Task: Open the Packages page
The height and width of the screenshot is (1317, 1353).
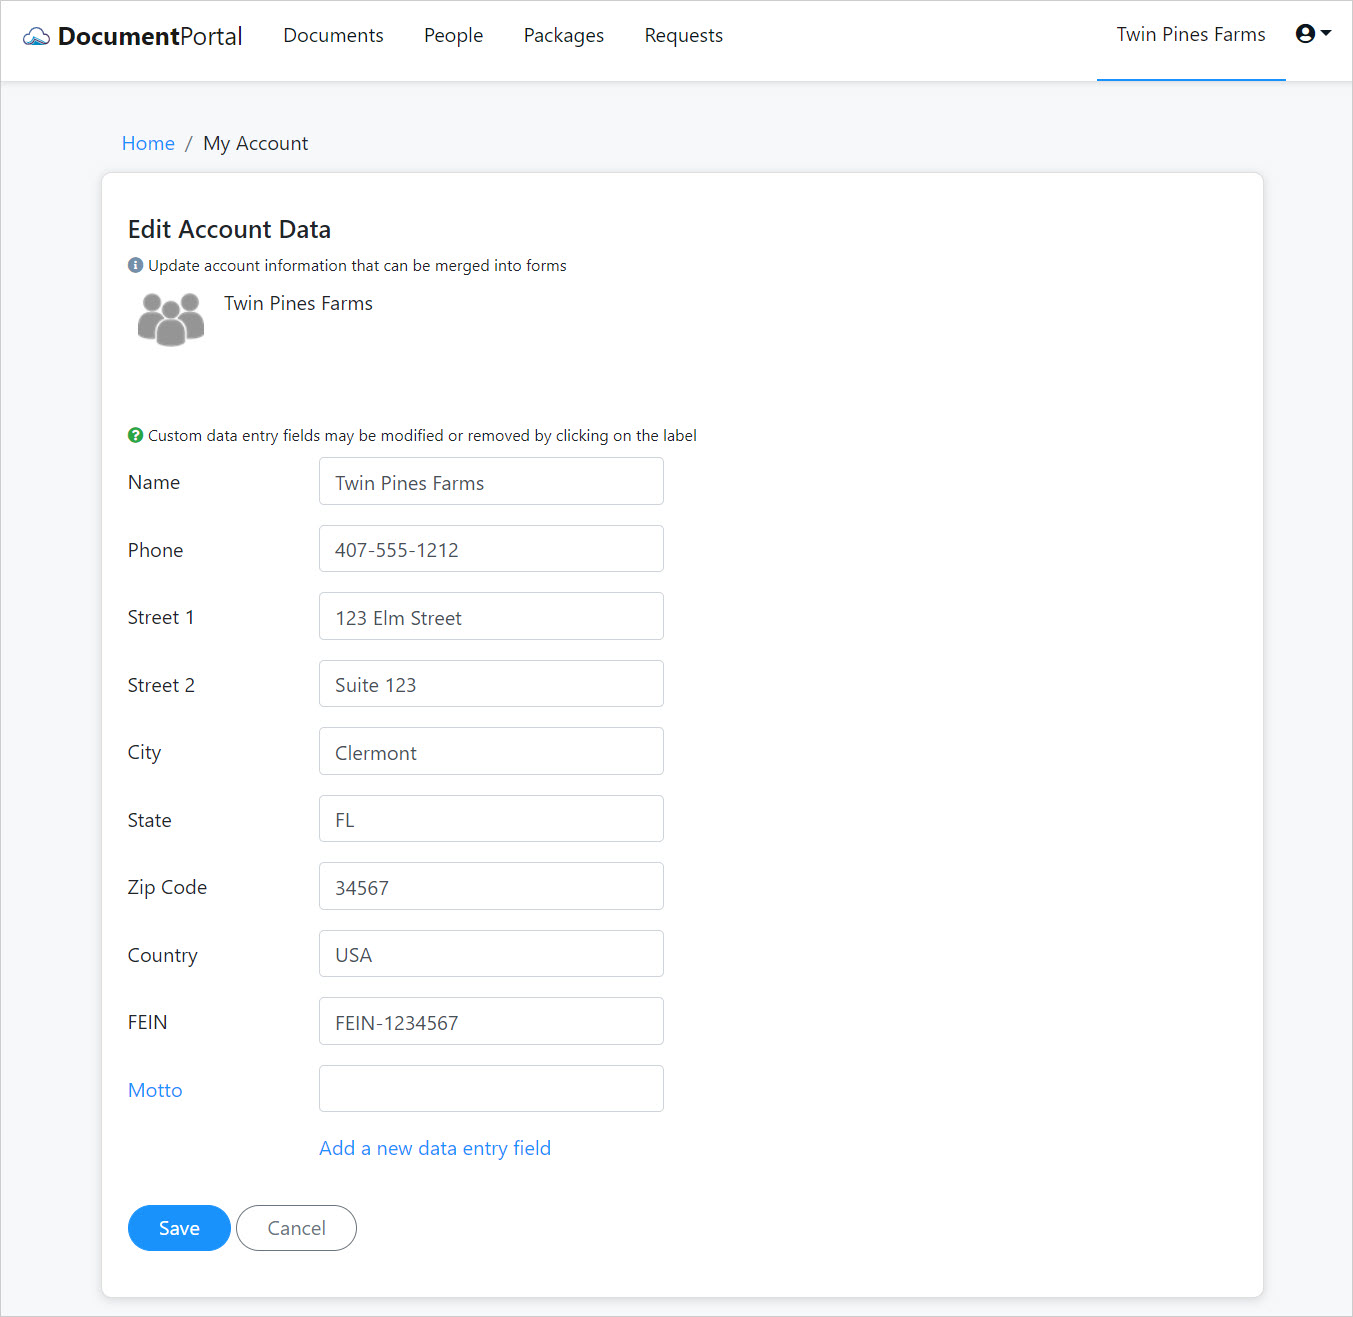Action: point(563,35)
